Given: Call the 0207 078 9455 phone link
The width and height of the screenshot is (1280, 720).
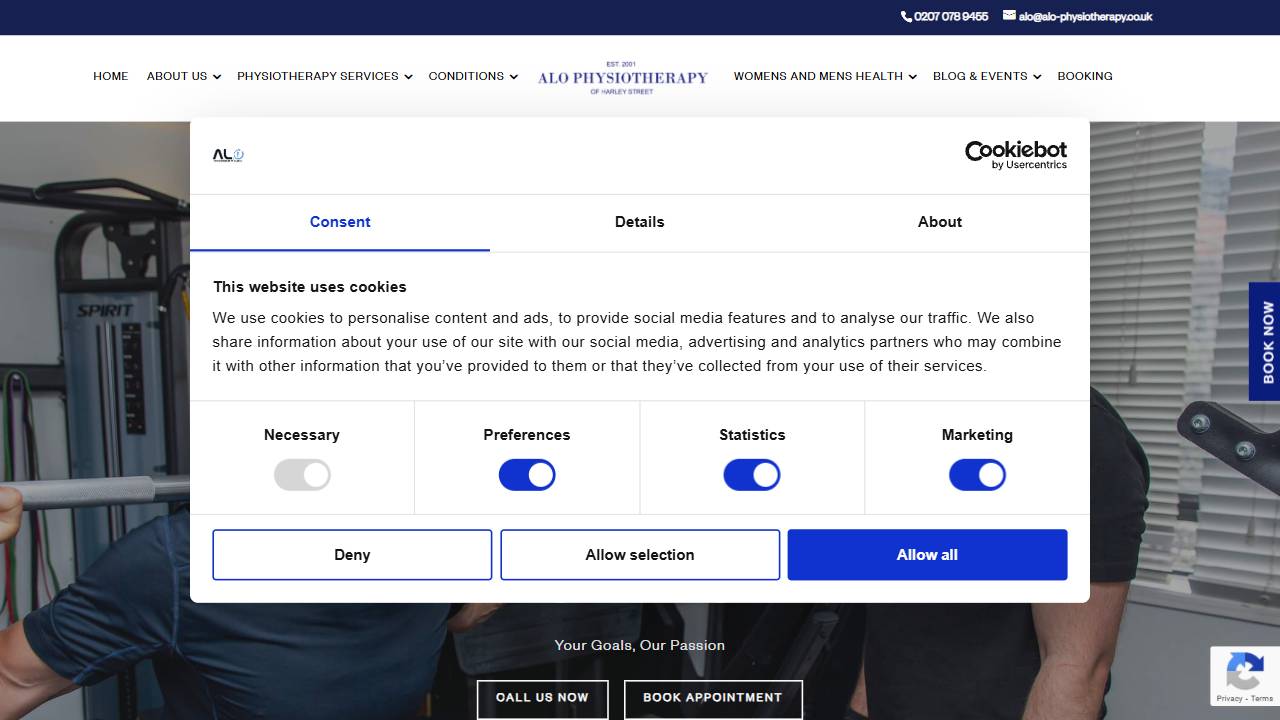Looking at the screenshot, I should click(951, 16).
